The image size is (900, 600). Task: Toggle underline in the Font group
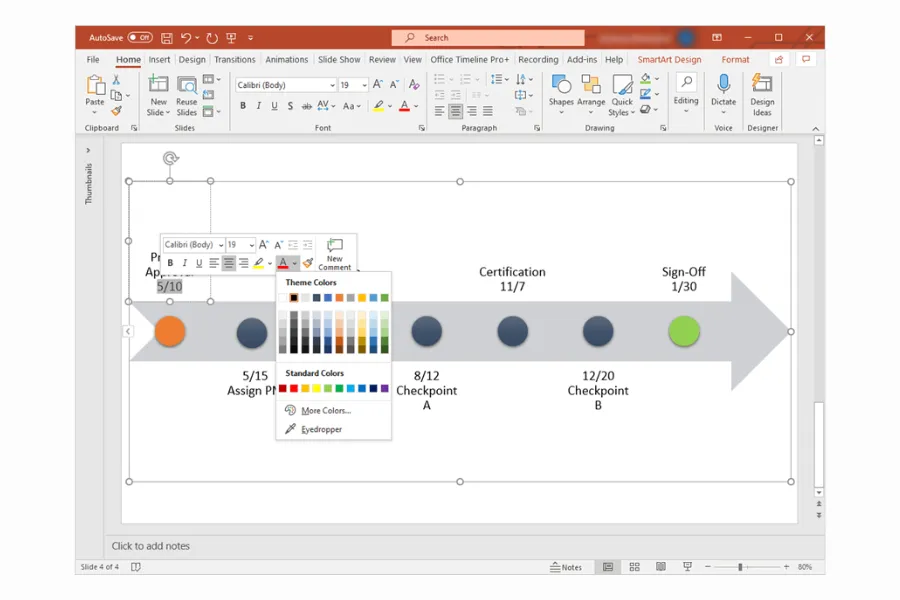click(273, 105)
